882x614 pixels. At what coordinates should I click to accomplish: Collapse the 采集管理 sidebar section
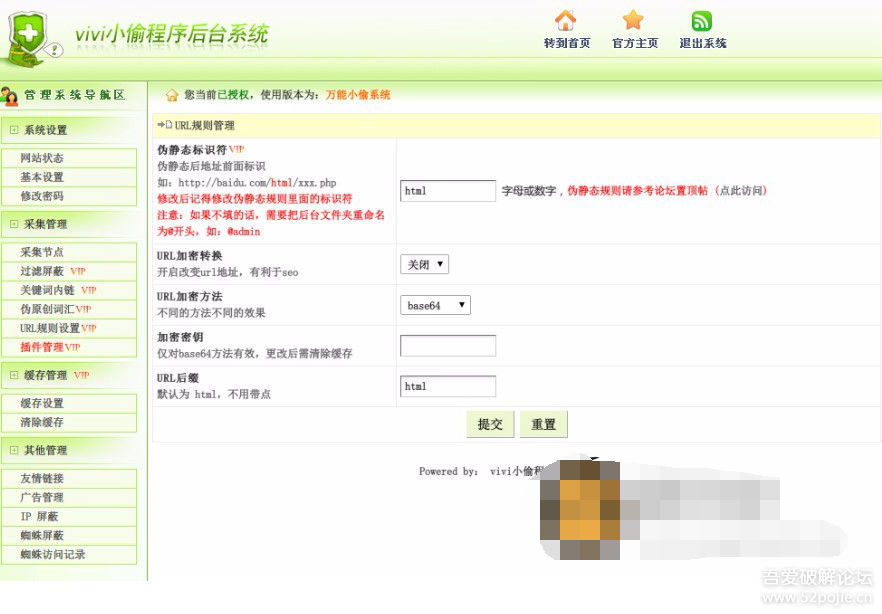14,224
